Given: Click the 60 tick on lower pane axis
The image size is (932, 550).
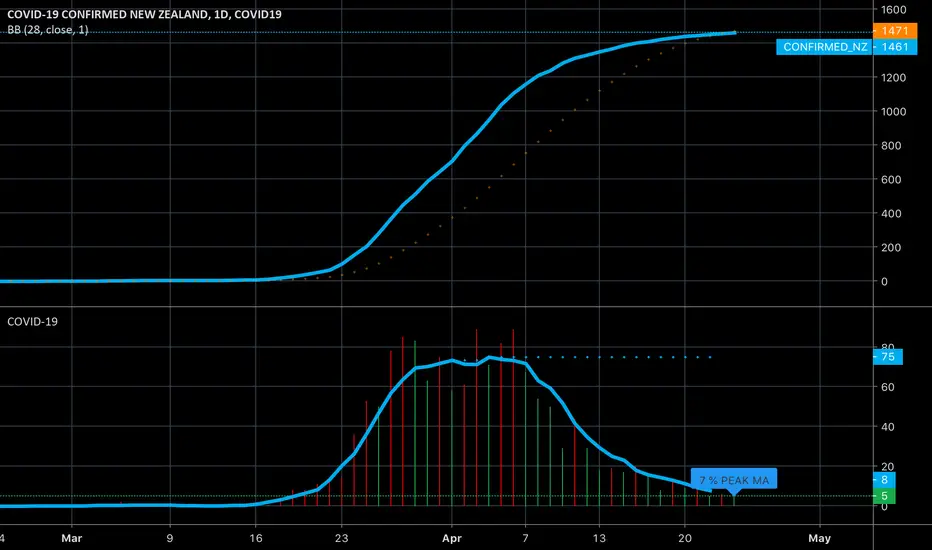Looking at the screenshot, I should tap(887, 387).
